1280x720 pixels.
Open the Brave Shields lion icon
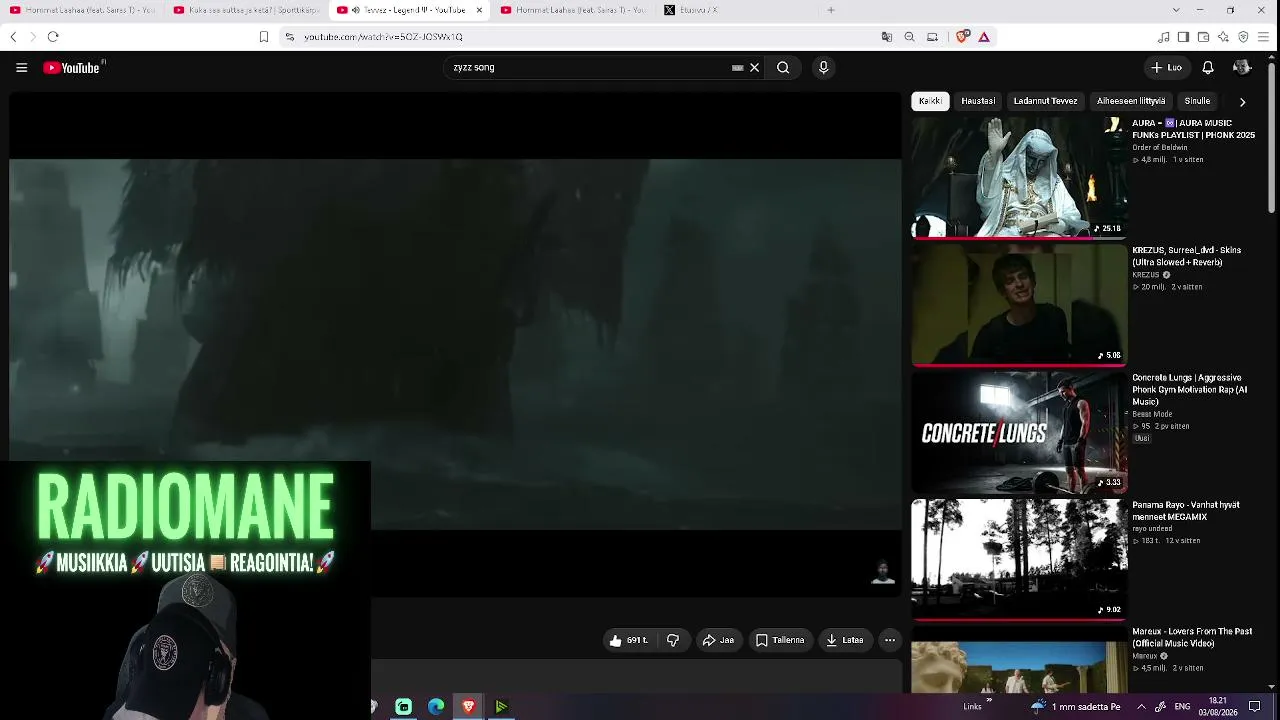point(962,37)
